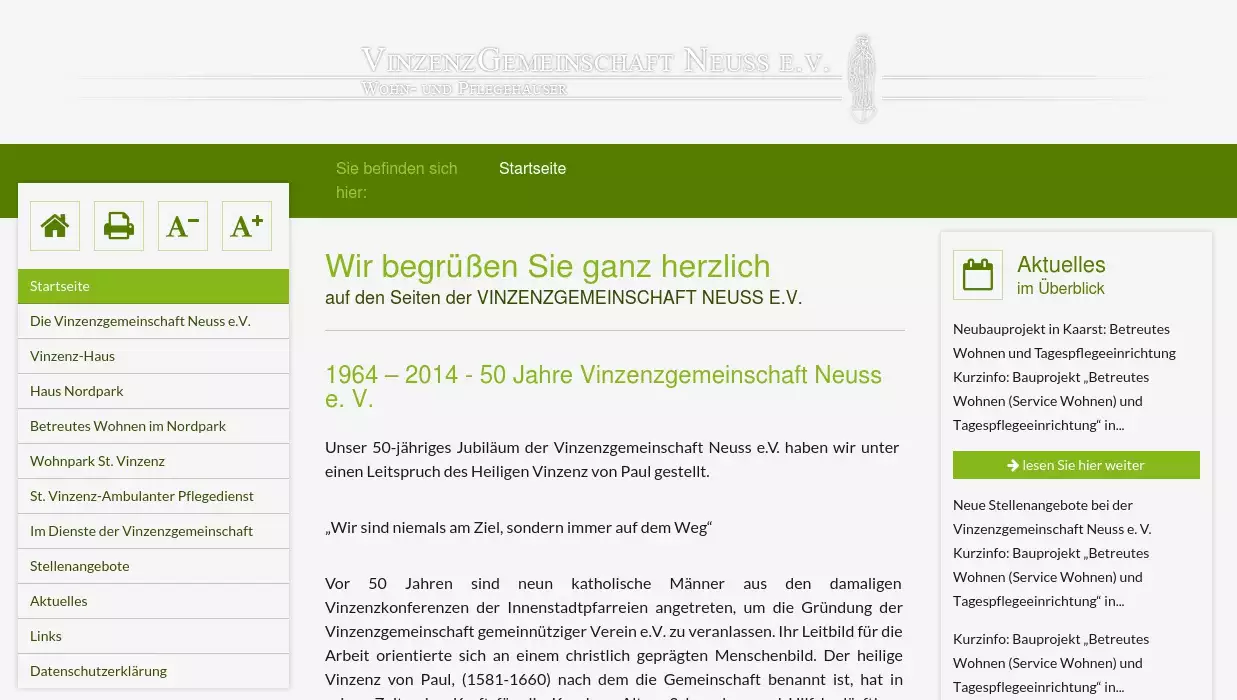Viewport: 1237px width, 700px height.
Task: Open Datenschutzerklärung page
Action: click(153, 671)
